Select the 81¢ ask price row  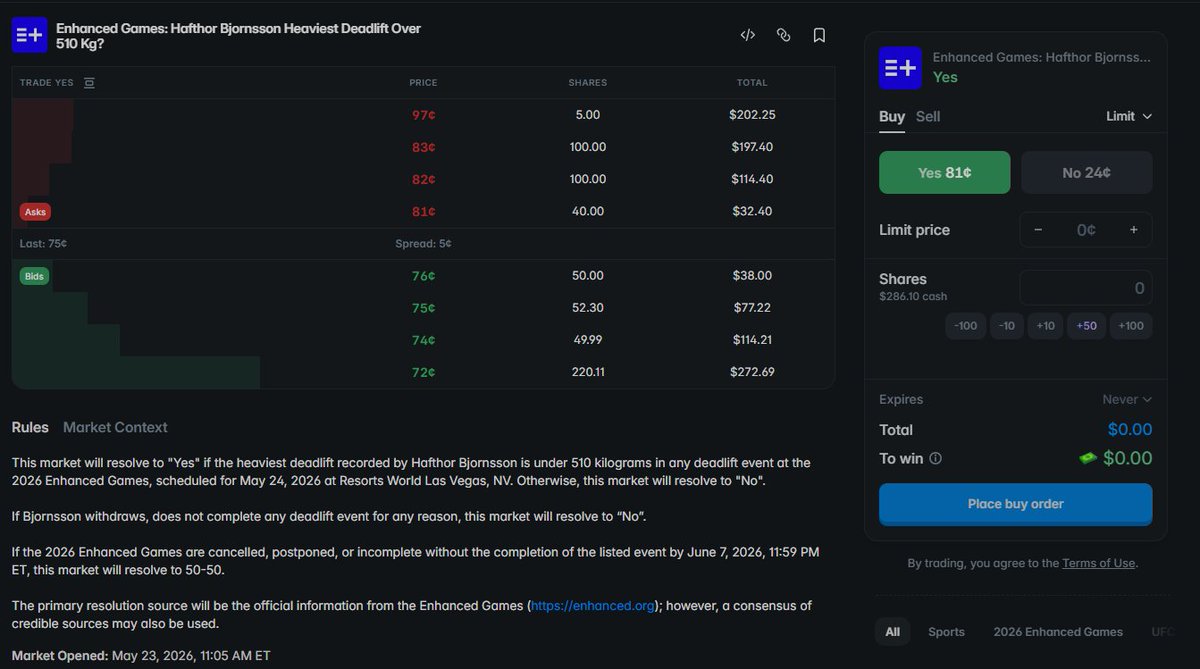coord(423,211)
